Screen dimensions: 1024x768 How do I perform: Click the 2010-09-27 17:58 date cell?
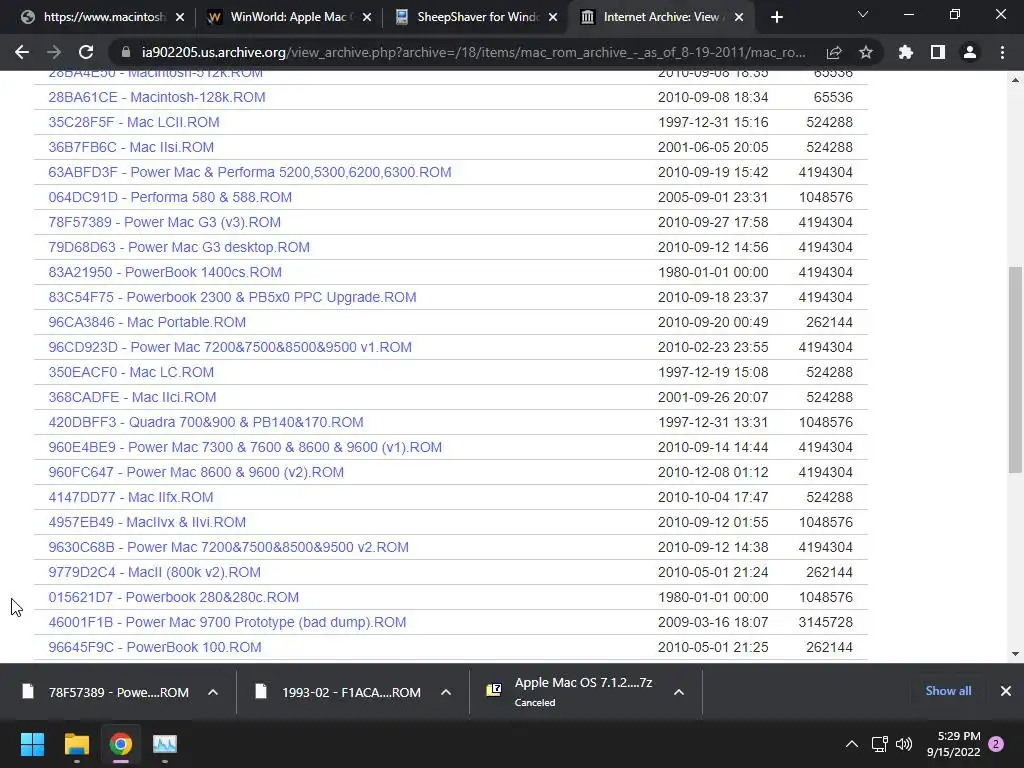712,222
